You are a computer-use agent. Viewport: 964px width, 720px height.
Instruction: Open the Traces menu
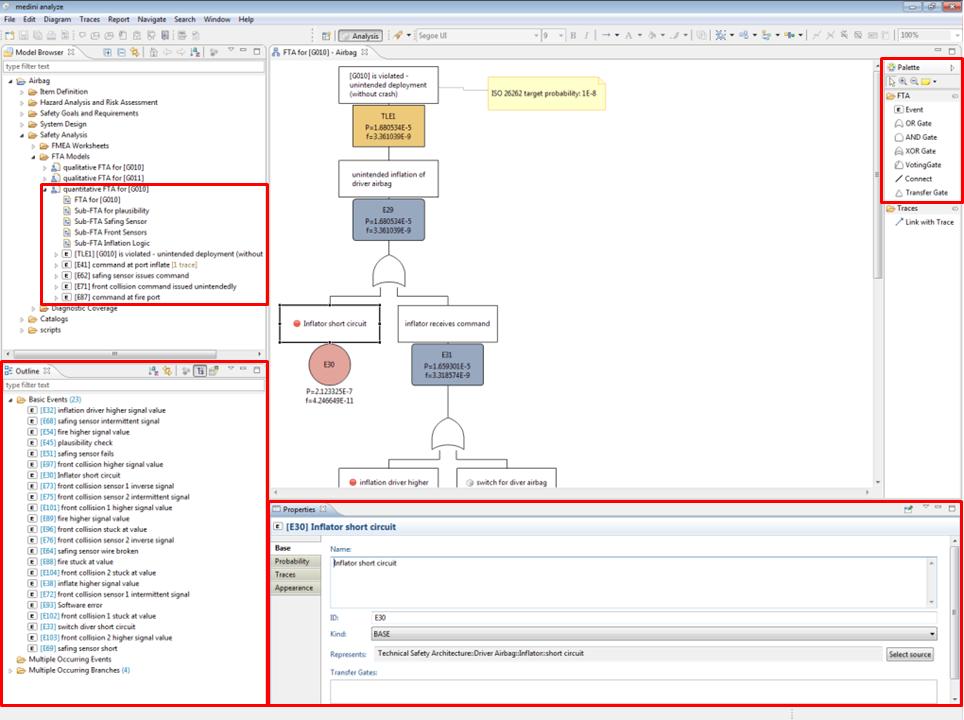(90, 19)
